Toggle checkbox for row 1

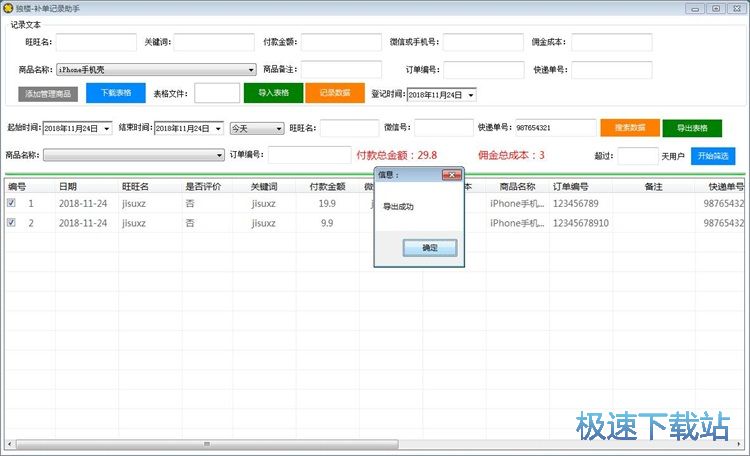coord(11,203)
